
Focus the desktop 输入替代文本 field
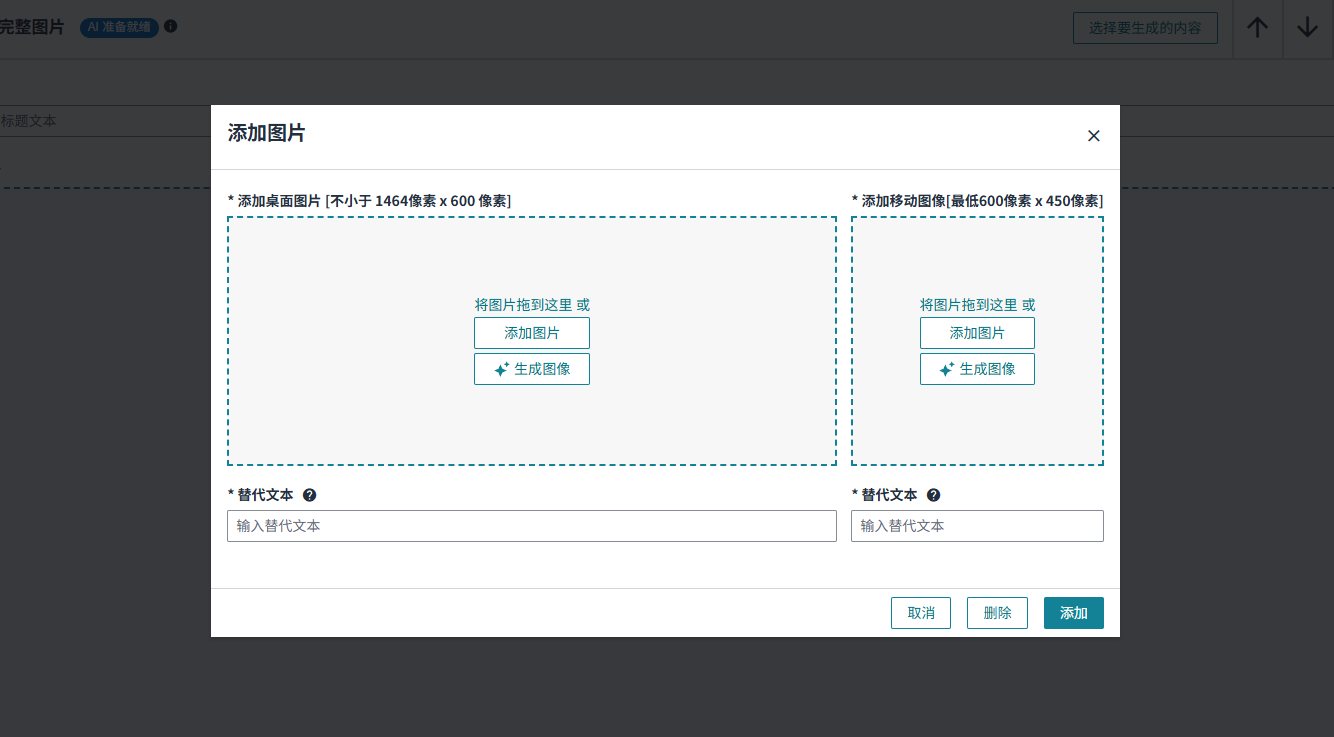tap(532, 526)
